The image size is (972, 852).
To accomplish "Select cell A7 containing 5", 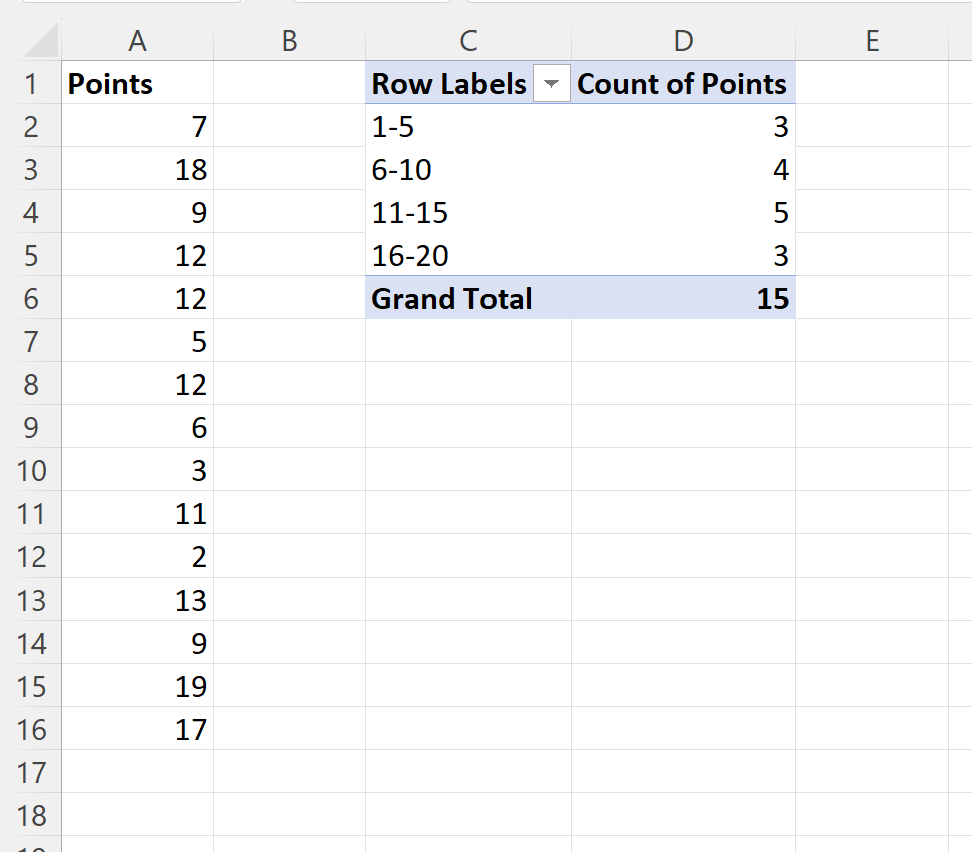I will click(138, 342).
